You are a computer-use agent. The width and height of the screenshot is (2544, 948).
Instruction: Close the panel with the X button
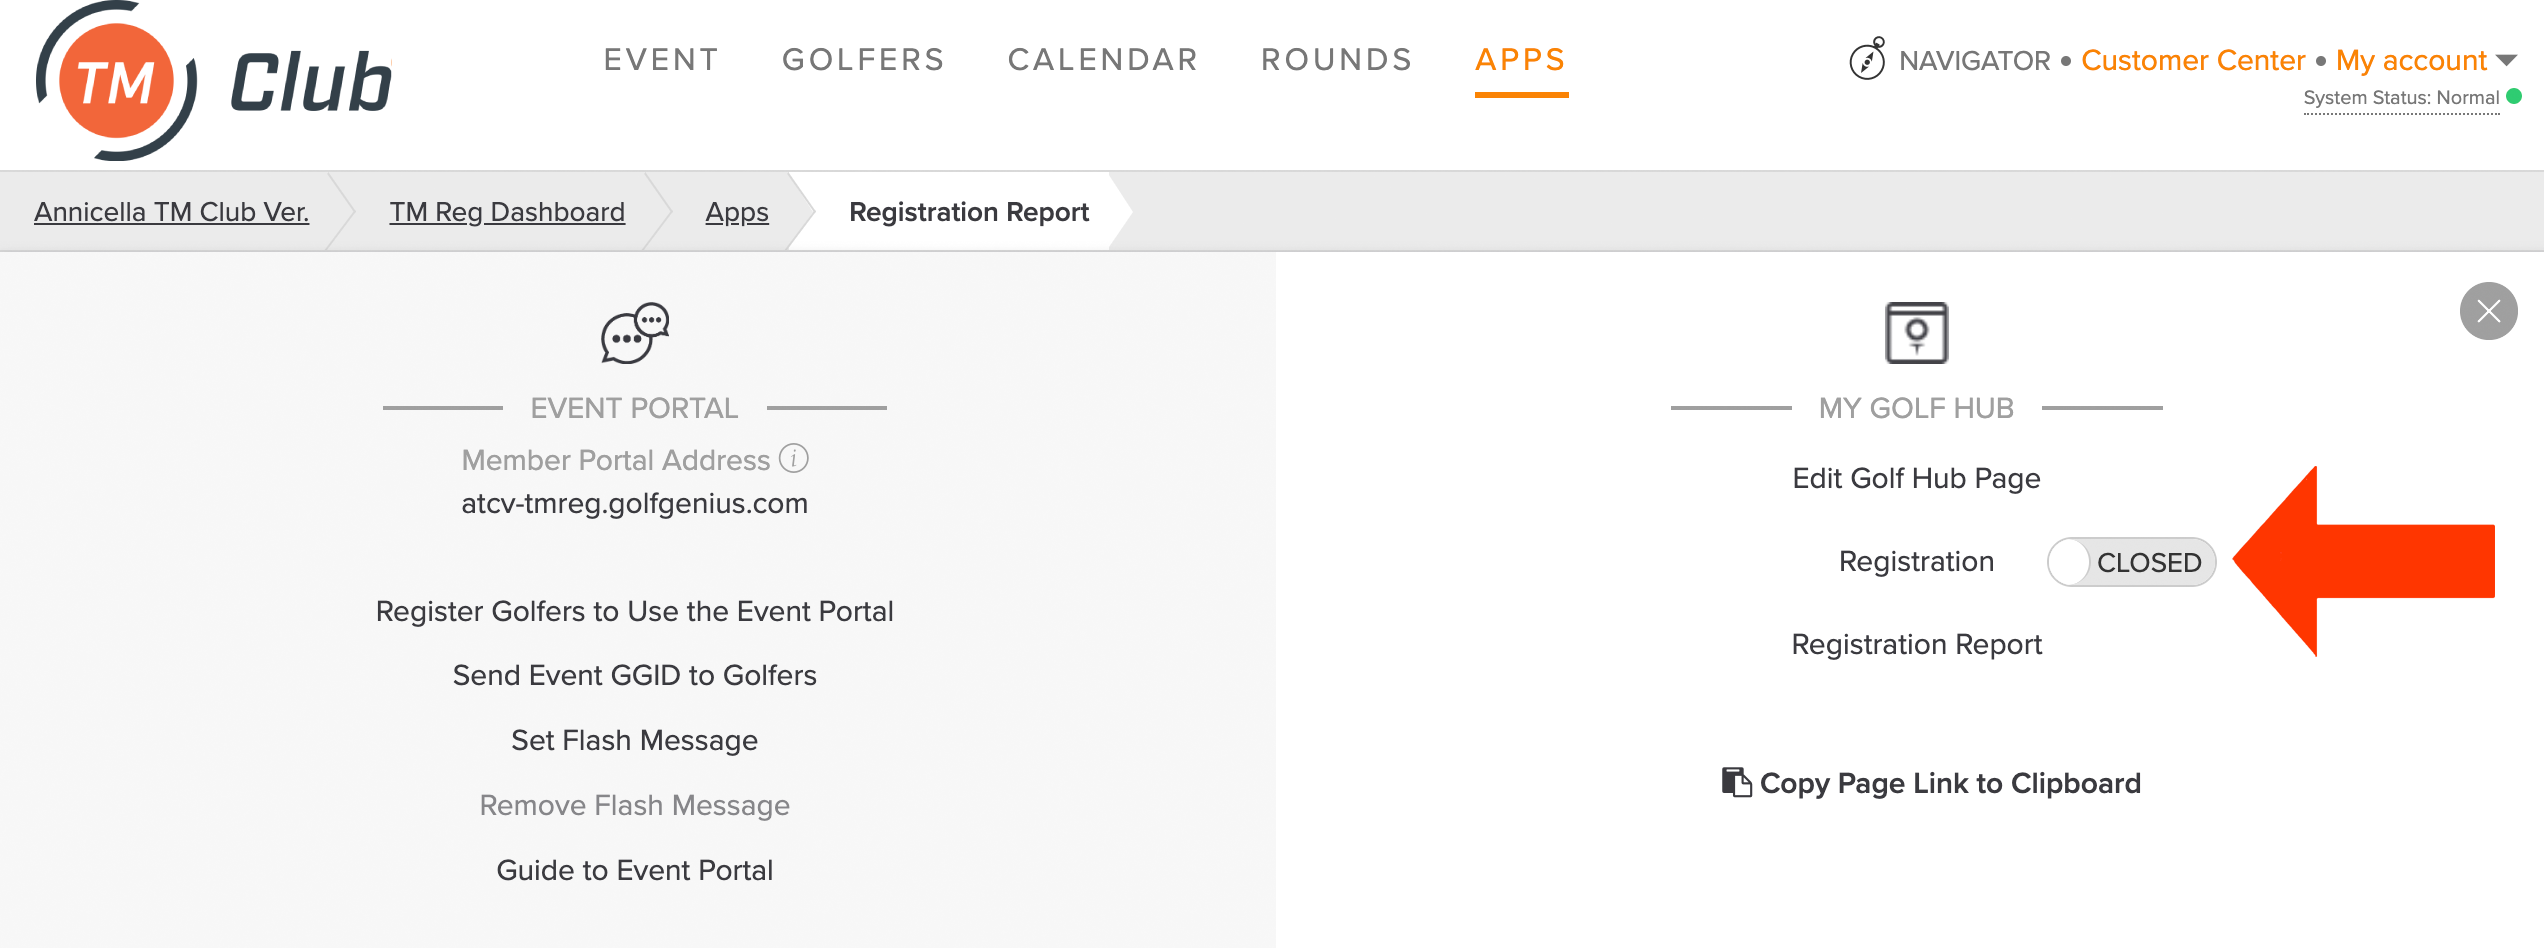coord(2488,311)
